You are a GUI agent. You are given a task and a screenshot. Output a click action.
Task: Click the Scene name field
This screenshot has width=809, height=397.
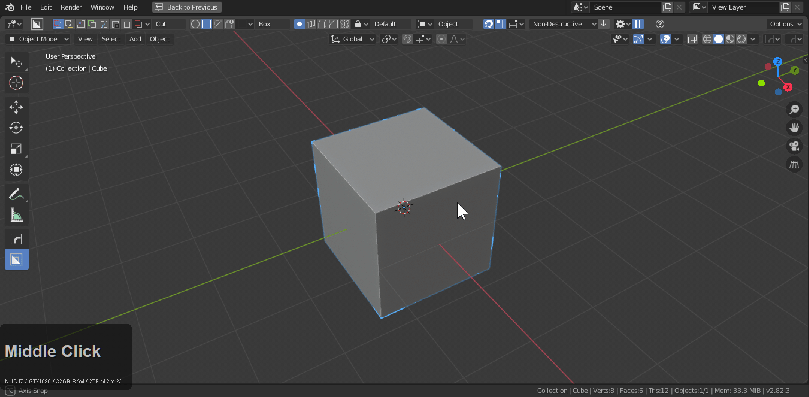click(626, 7)
